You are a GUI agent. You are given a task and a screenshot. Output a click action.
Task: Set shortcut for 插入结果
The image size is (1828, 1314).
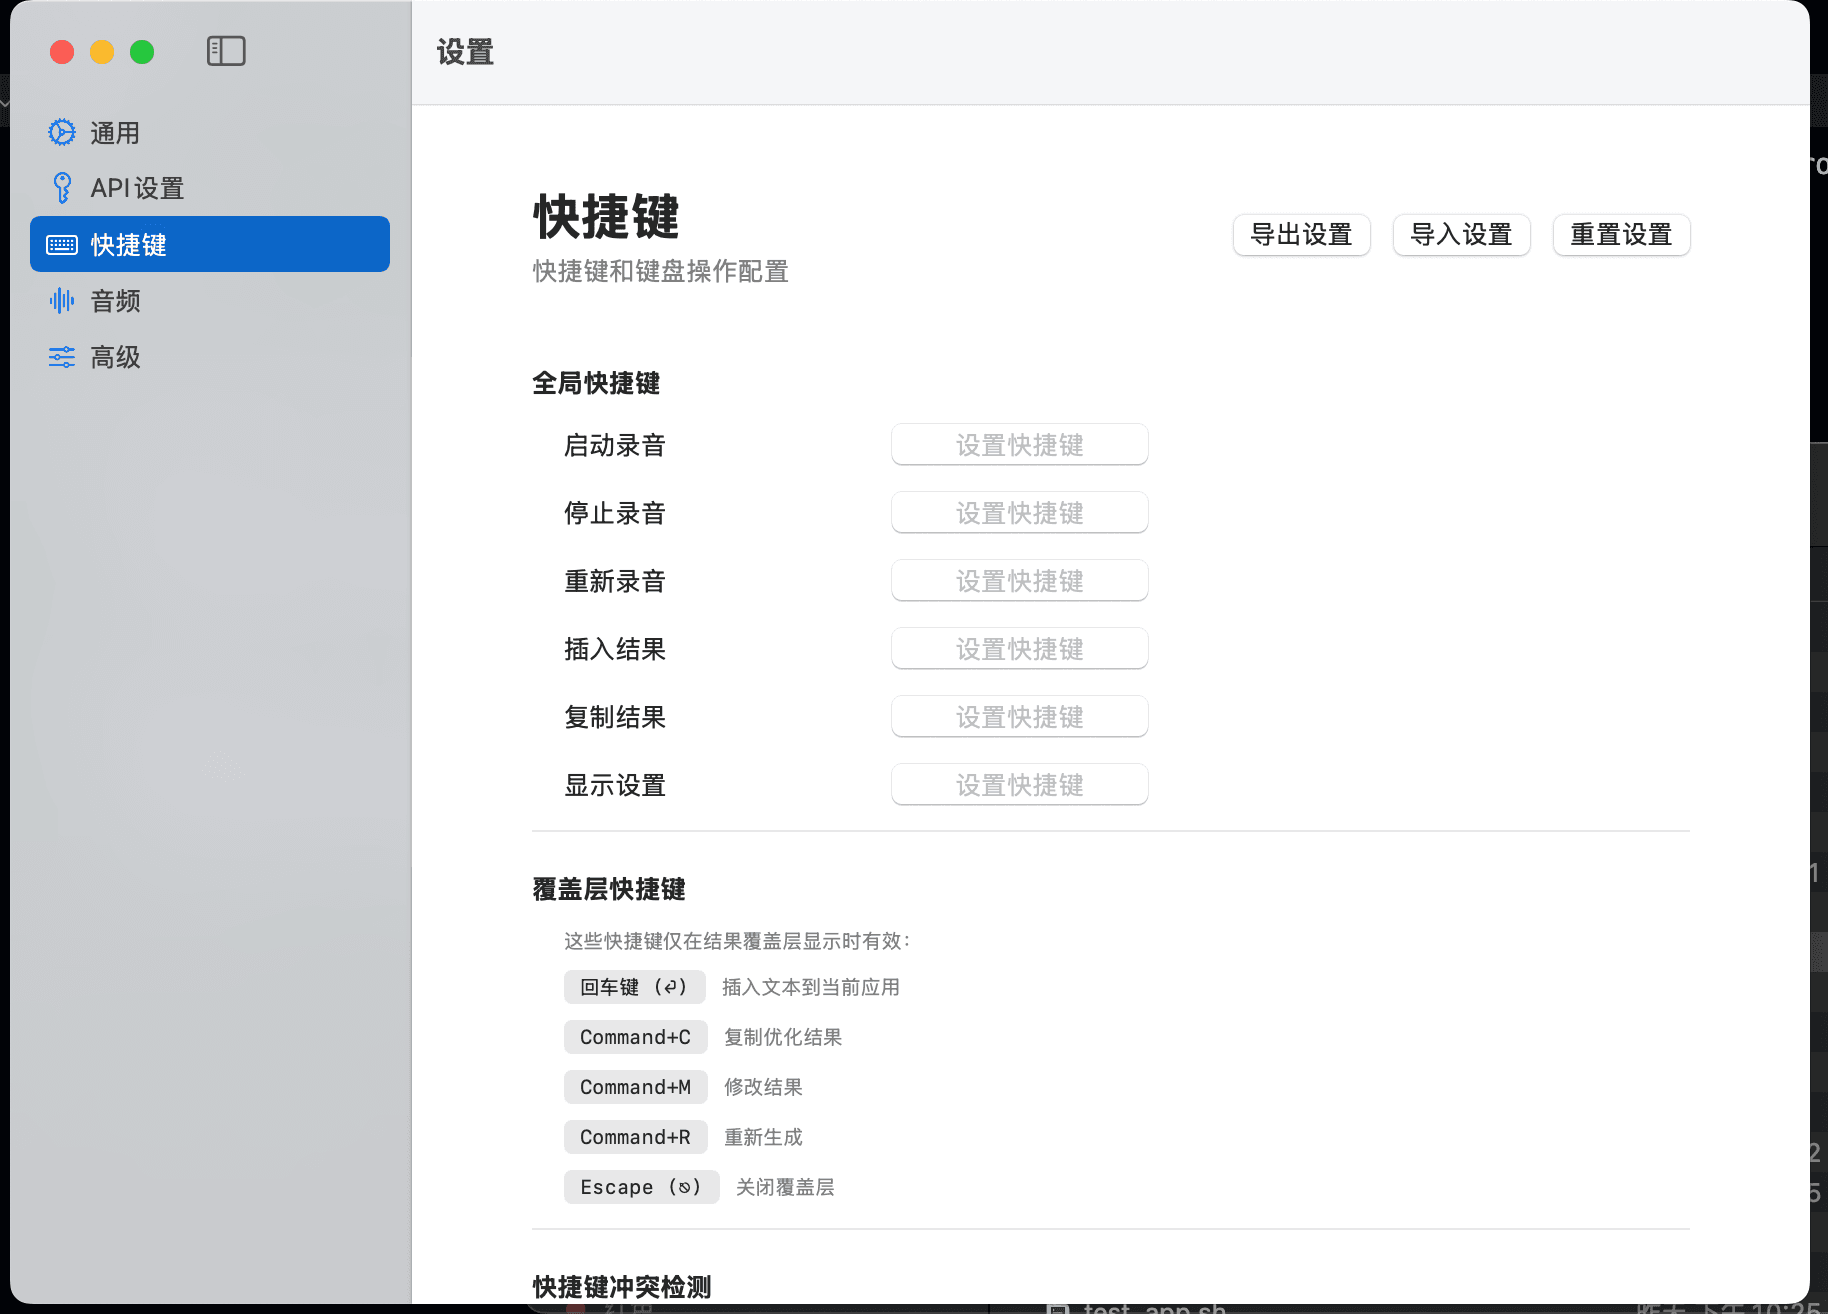tap(1019, 649)
